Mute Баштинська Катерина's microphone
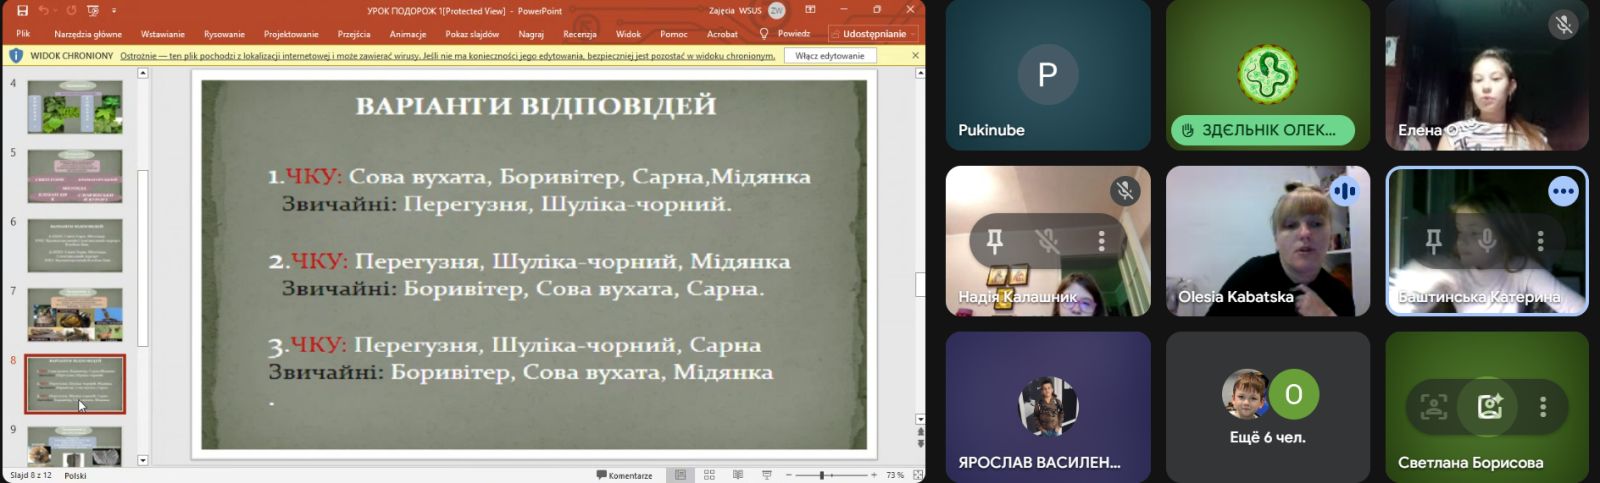This screenshot has height=483, width=1600. point(1487,240)
